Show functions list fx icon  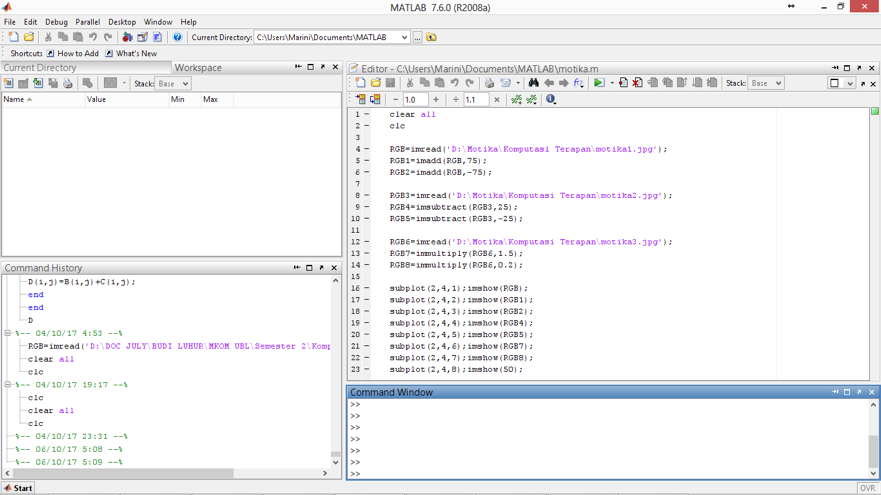tap(579, 83)
